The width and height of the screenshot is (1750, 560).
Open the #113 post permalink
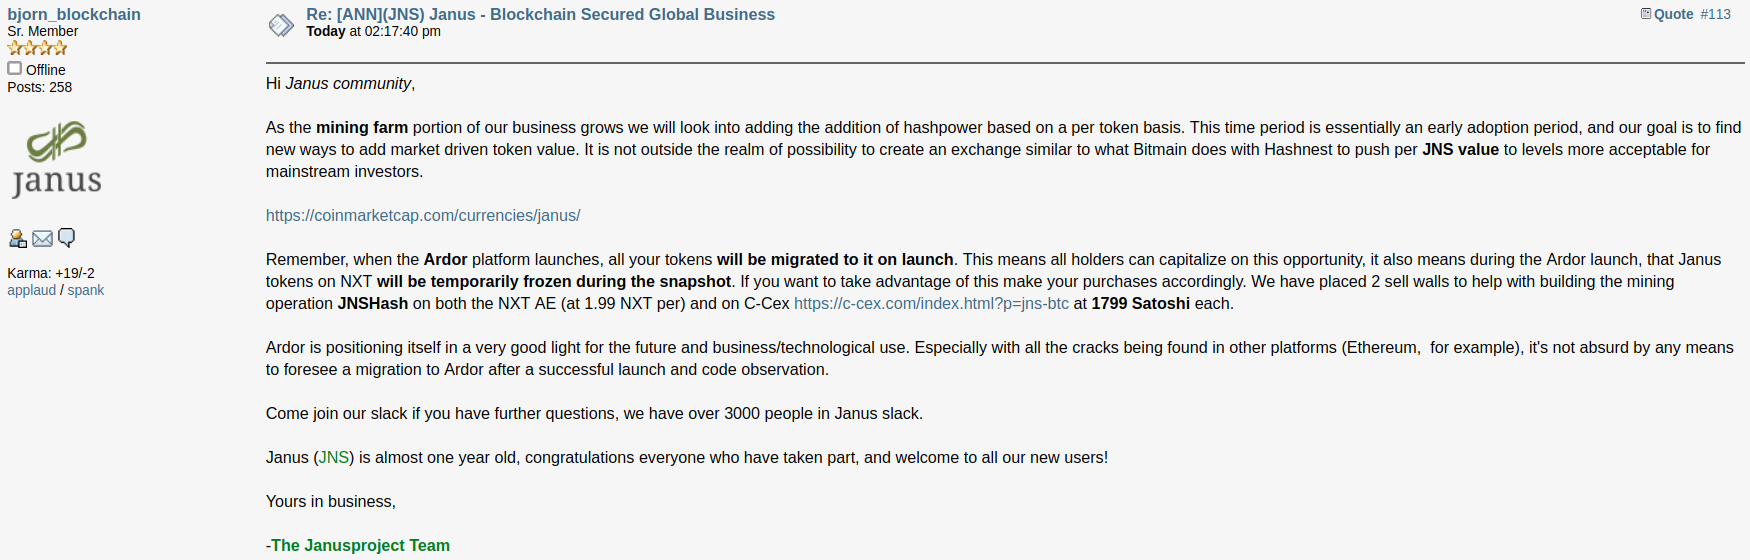tap(1715, 14)
